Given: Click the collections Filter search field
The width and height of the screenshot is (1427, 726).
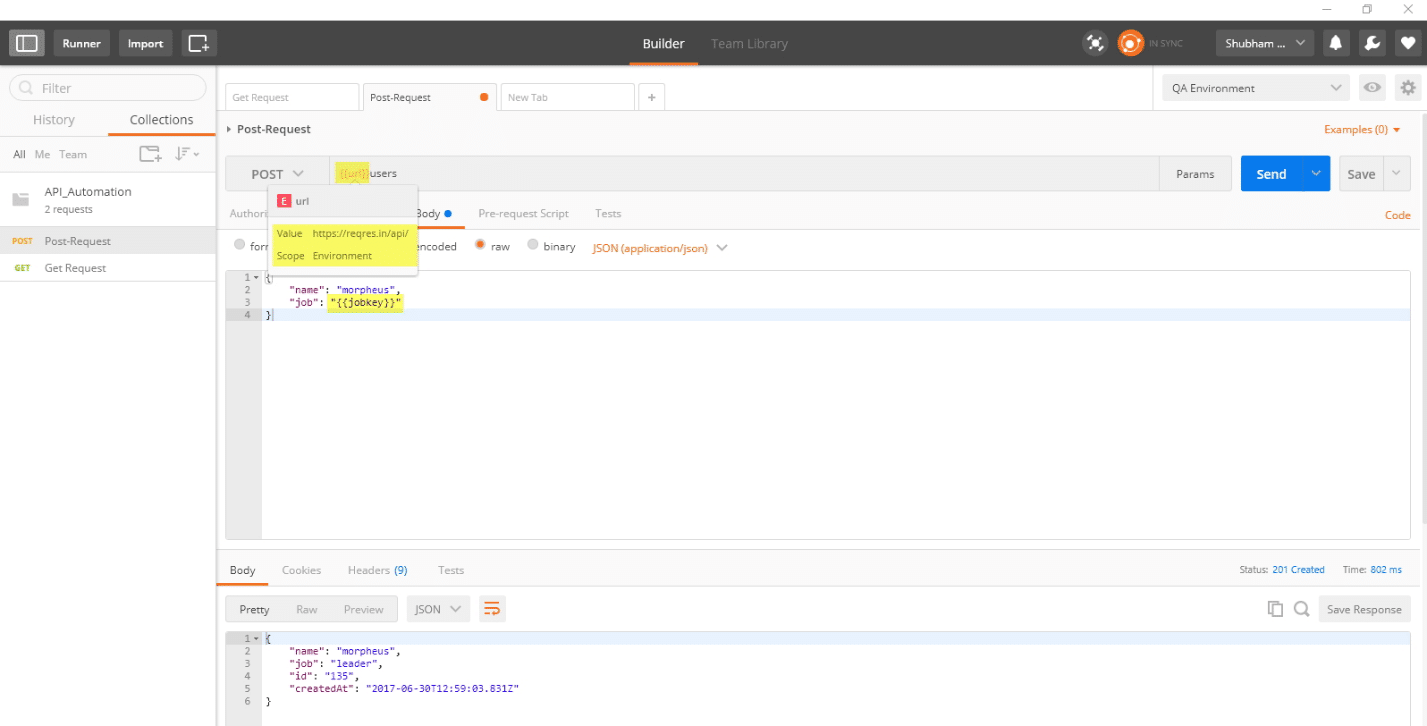Looking at the screenshot, I should 107,88.
